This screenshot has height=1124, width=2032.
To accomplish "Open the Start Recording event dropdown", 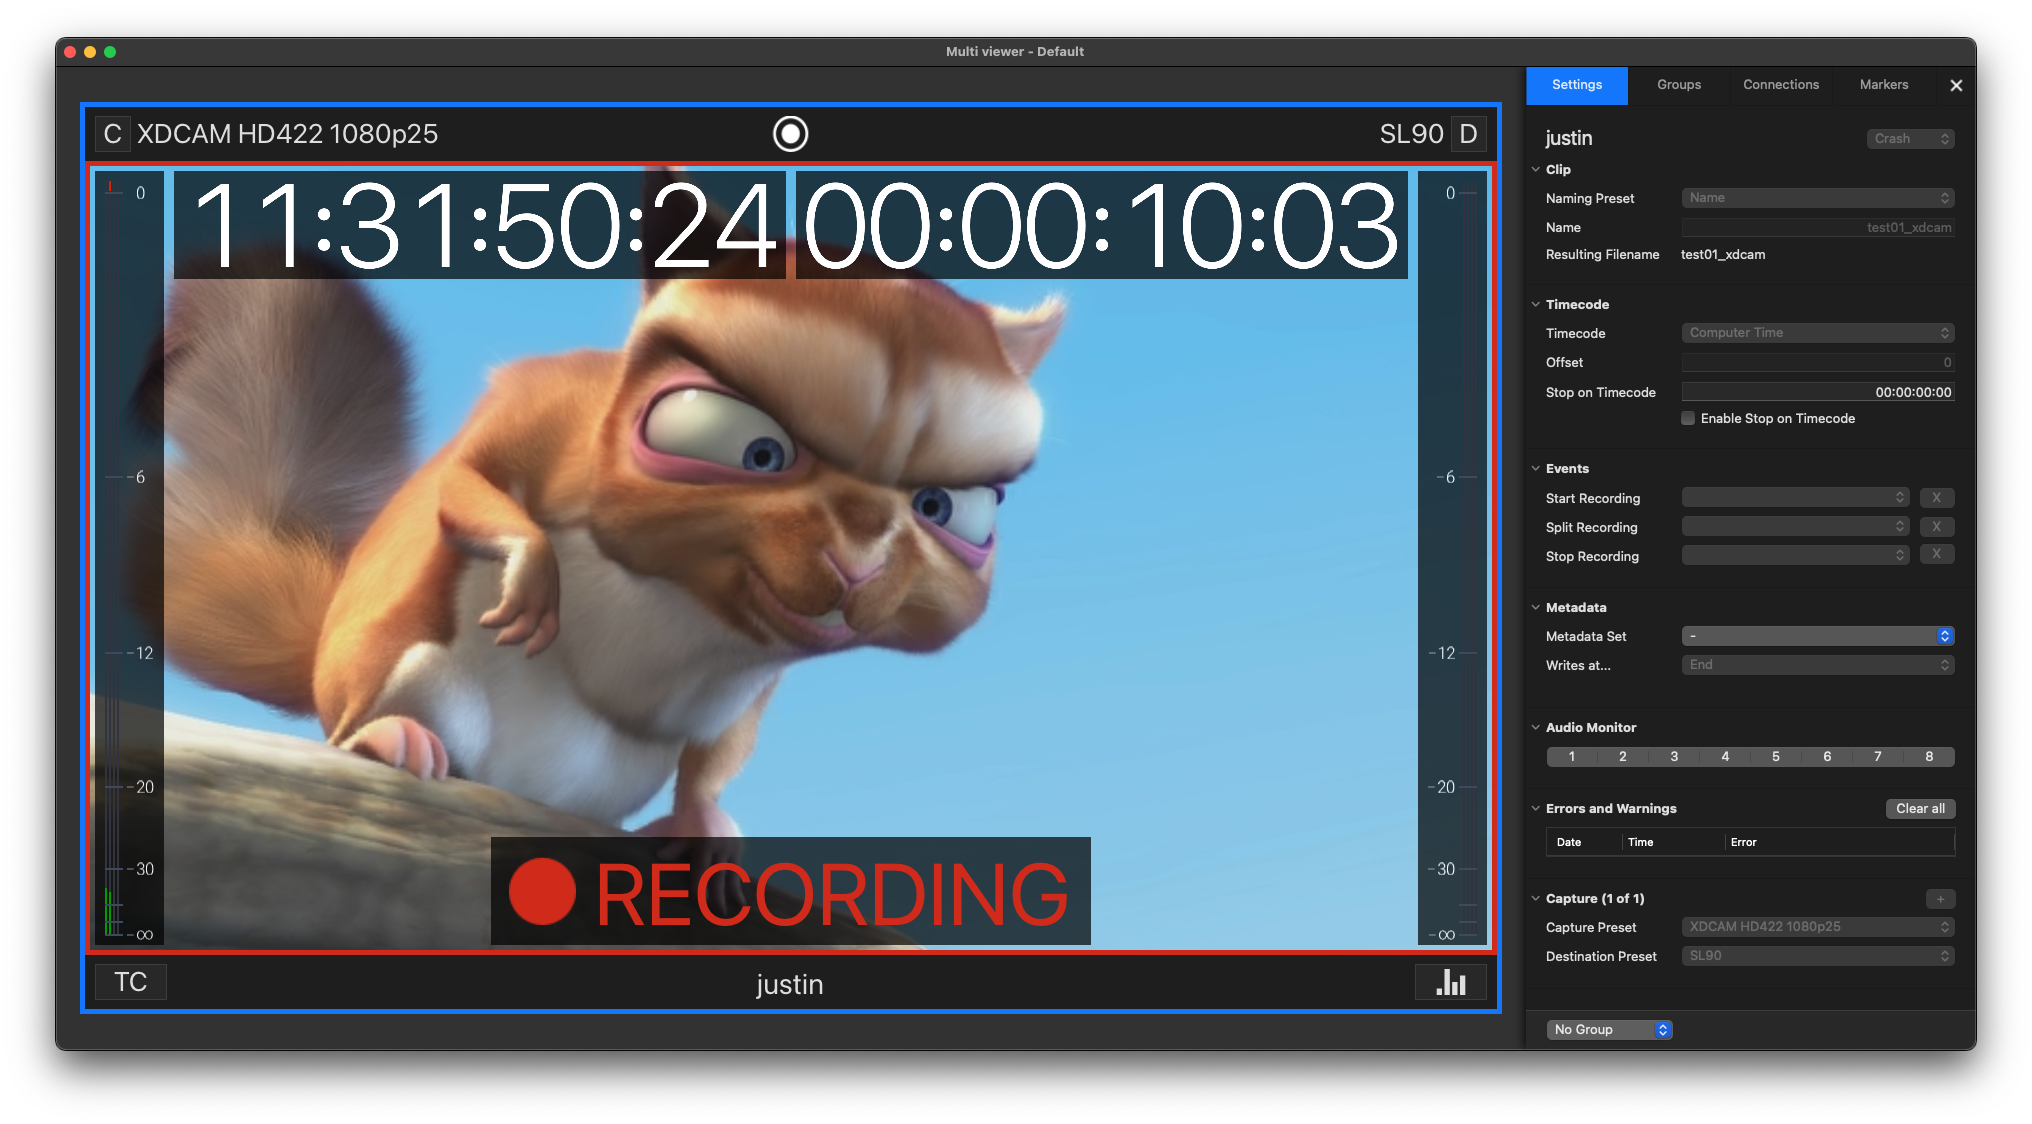I will click(x=1796, y=498).
